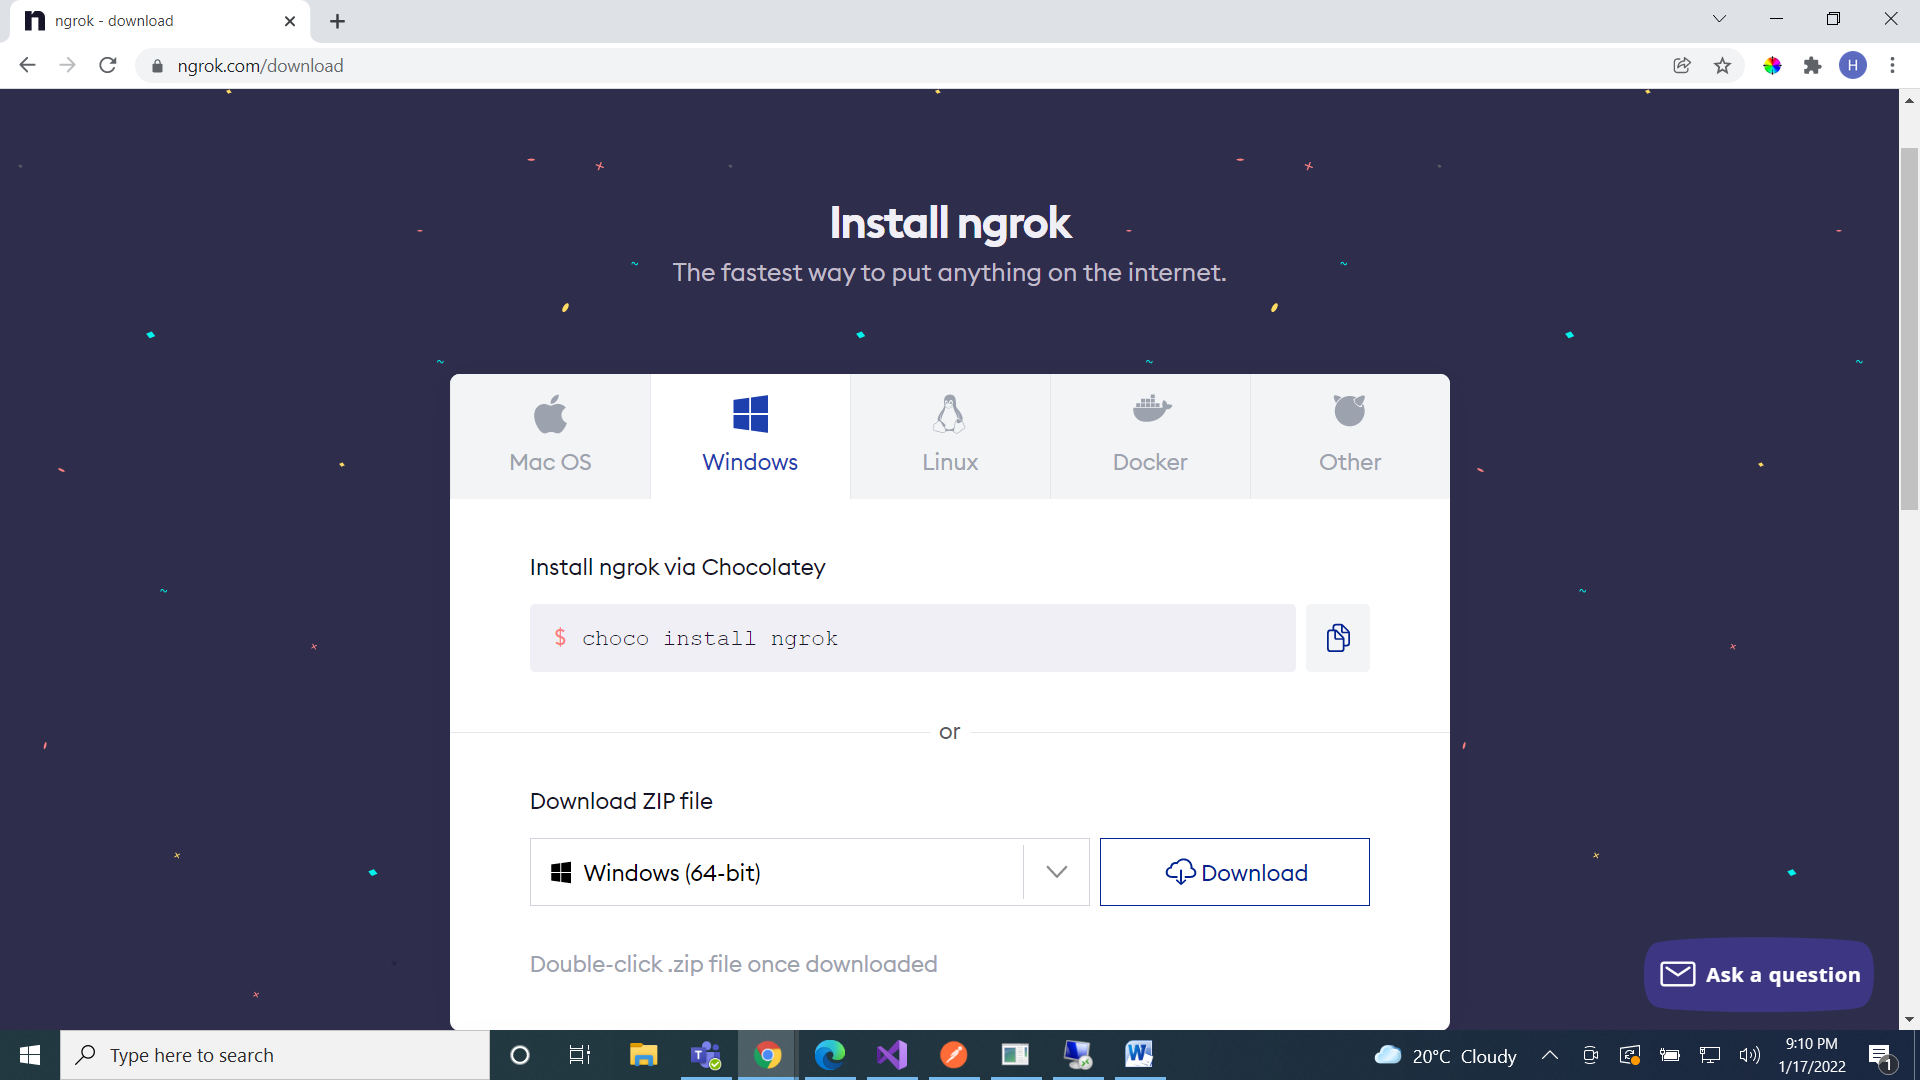Screen dimensions: 1920x1080
Task: Open a new browser tab
Action: coord(338,21)
